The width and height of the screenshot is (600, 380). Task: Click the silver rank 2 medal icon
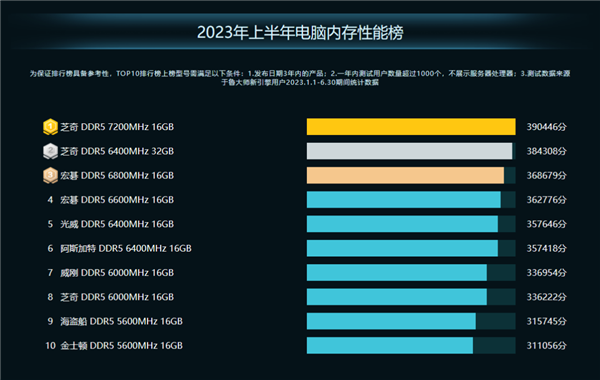point(50,151)
